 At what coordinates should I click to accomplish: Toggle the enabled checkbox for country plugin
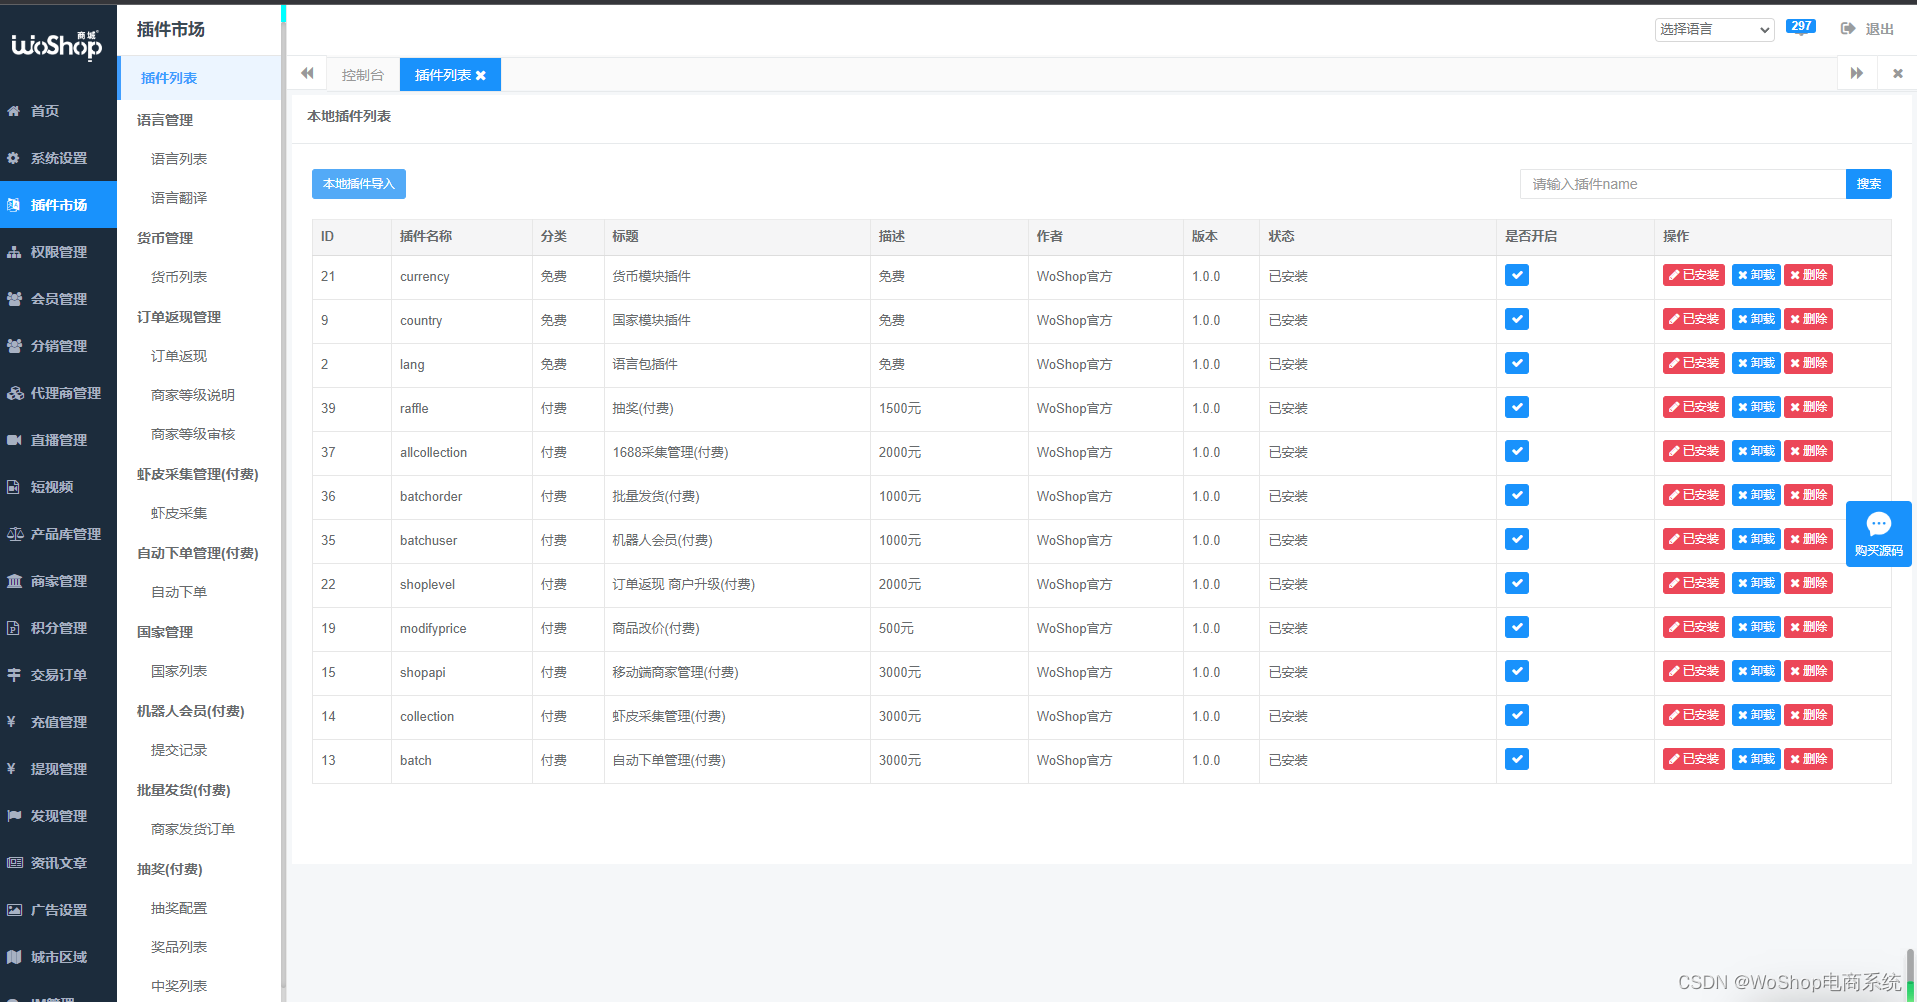point(1517,320)
